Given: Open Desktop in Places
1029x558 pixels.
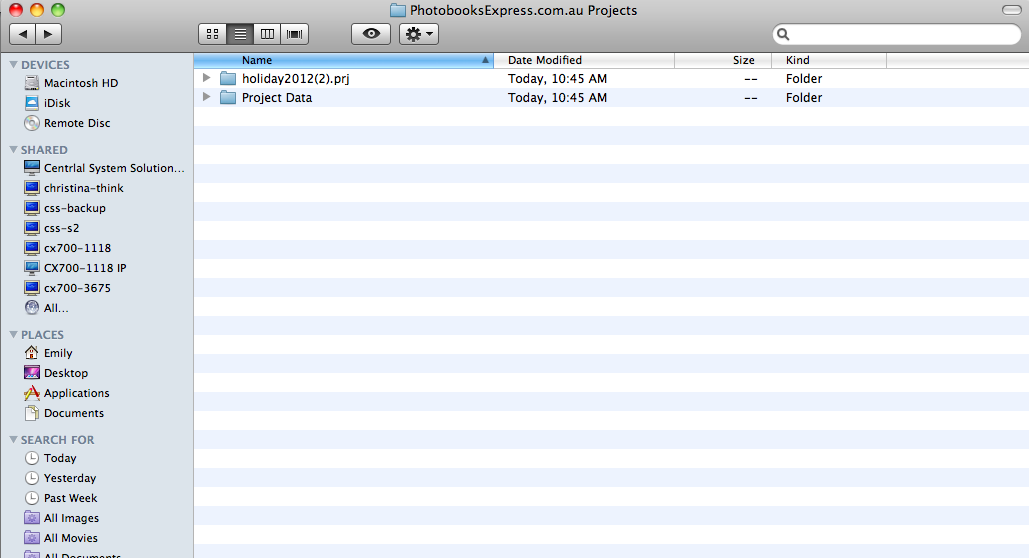Looking at the screenshot, I should click(56, 373).
